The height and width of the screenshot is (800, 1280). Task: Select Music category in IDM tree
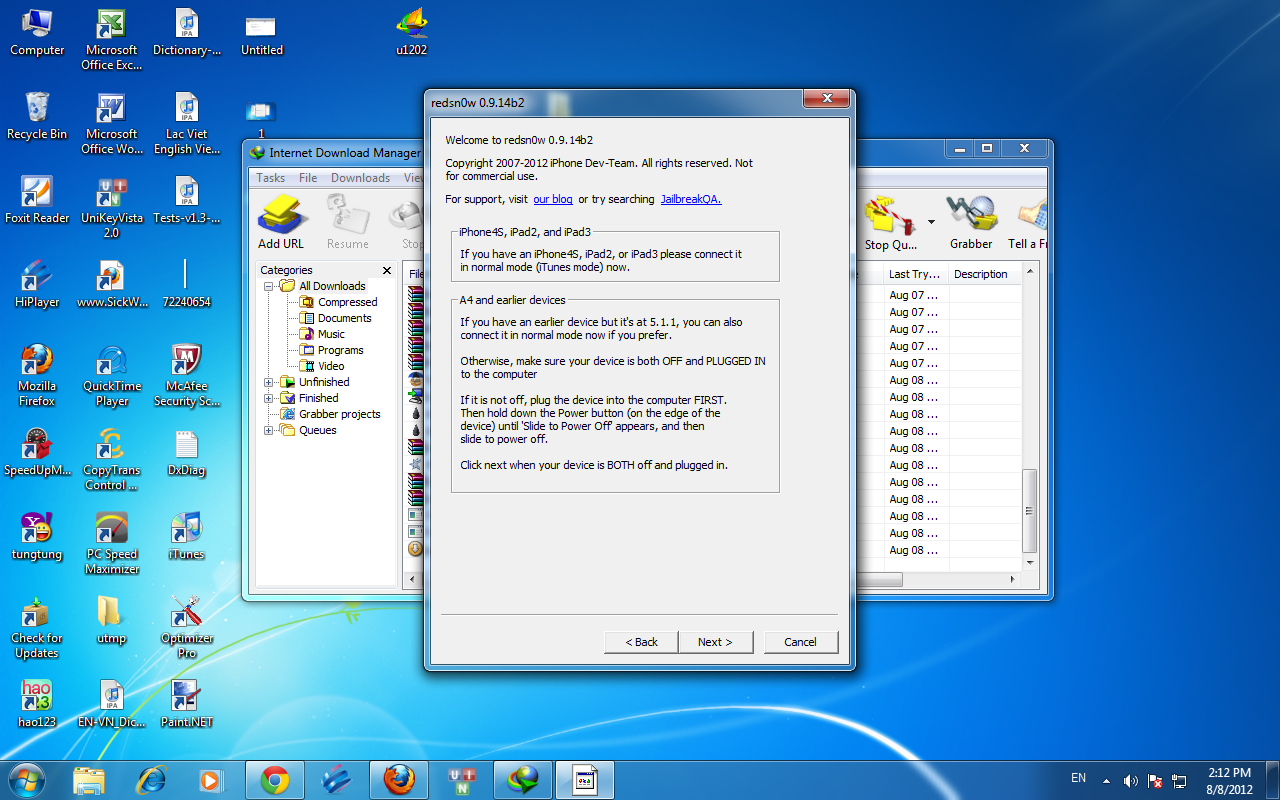point(331,334)
